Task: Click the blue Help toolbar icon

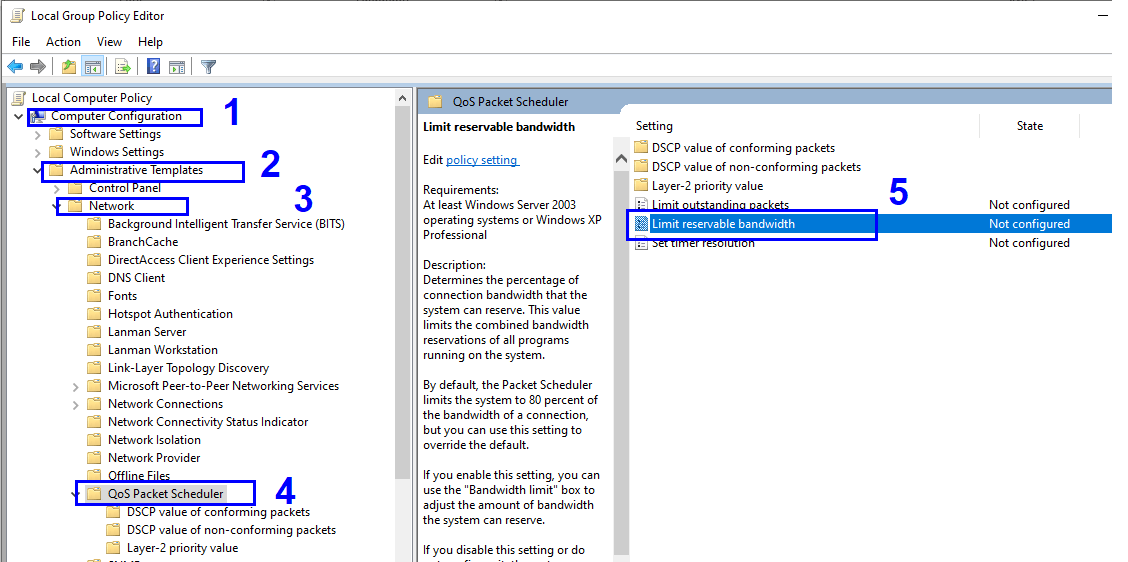Action: [x=153, y=67]
